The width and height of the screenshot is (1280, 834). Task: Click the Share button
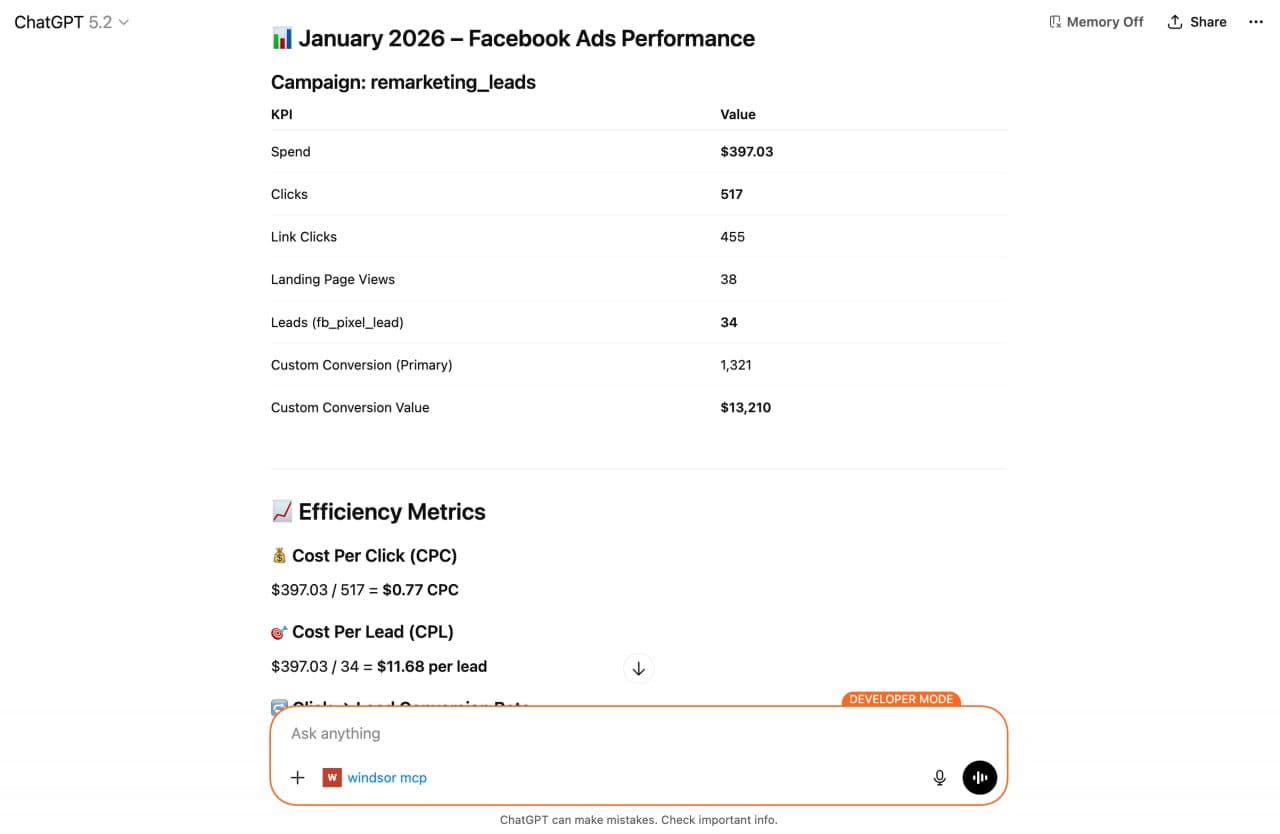click(x=1197, y=22)
